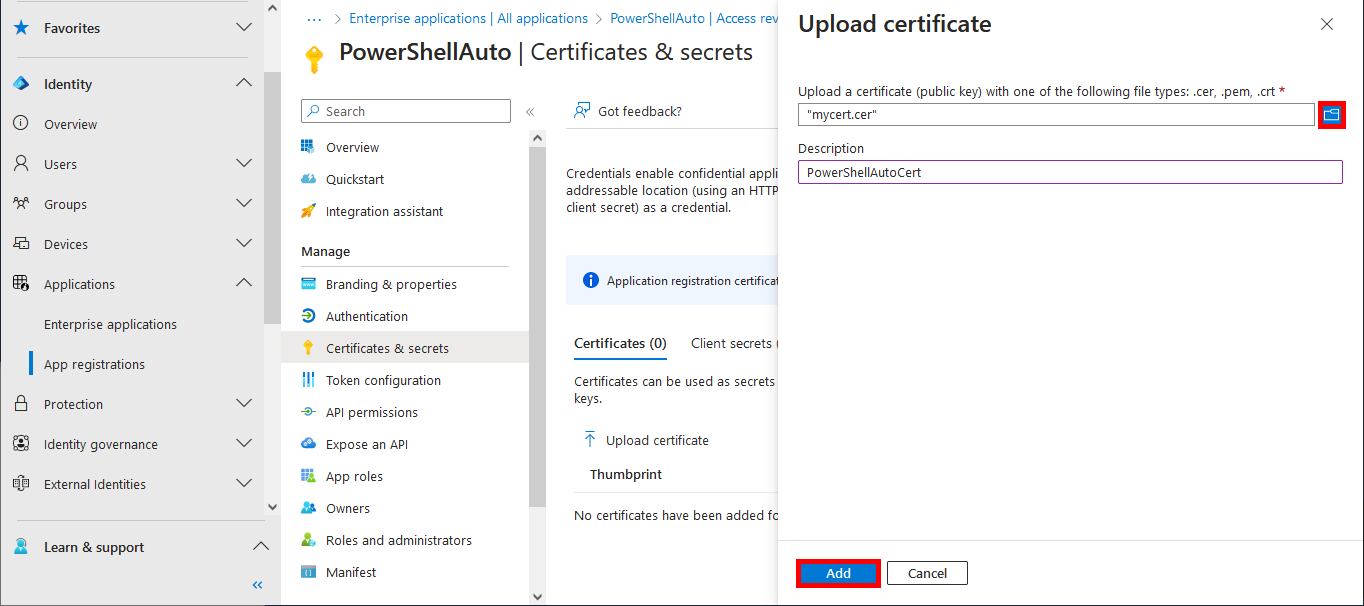Click the Search box above Overview
The image size is (1364, 606).
point(405,110)
